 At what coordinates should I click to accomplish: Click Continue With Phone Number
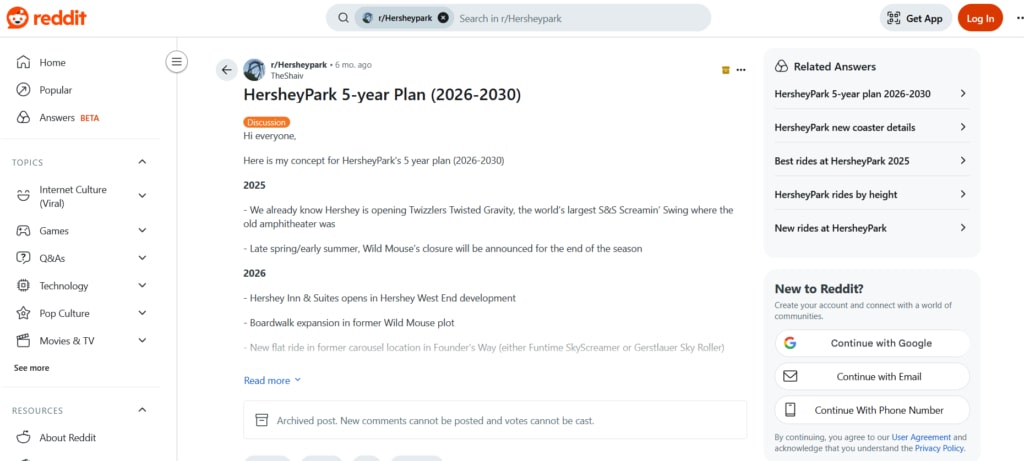[872, 410]
